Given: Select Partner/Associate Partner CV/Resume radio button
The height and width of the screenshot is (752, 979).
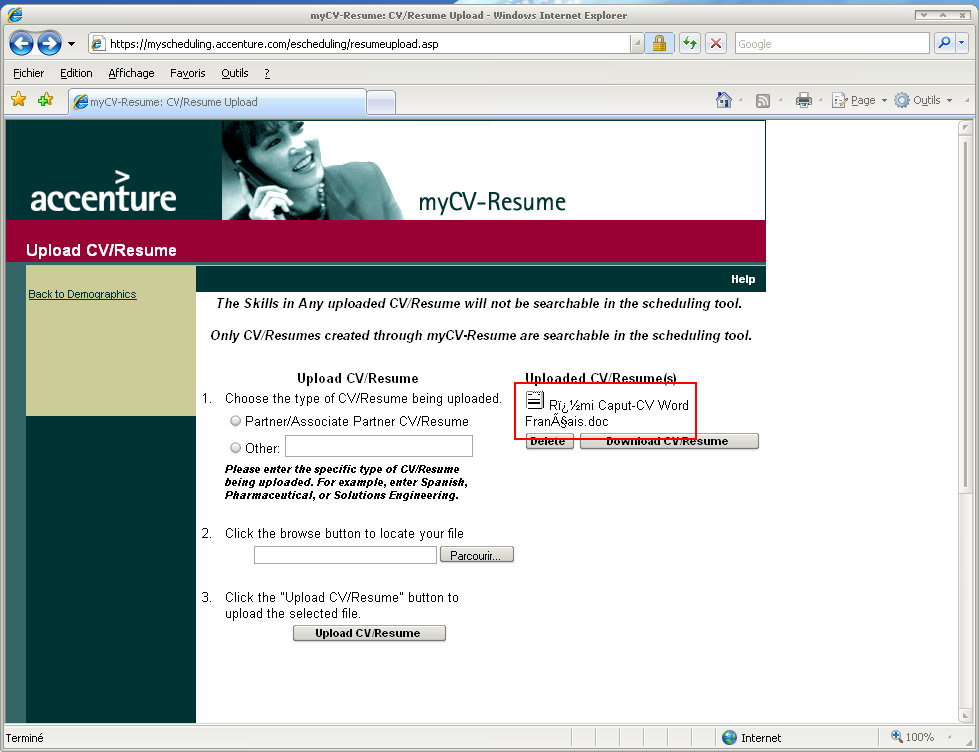Looking at the screenshot, I should coord(236,421).
